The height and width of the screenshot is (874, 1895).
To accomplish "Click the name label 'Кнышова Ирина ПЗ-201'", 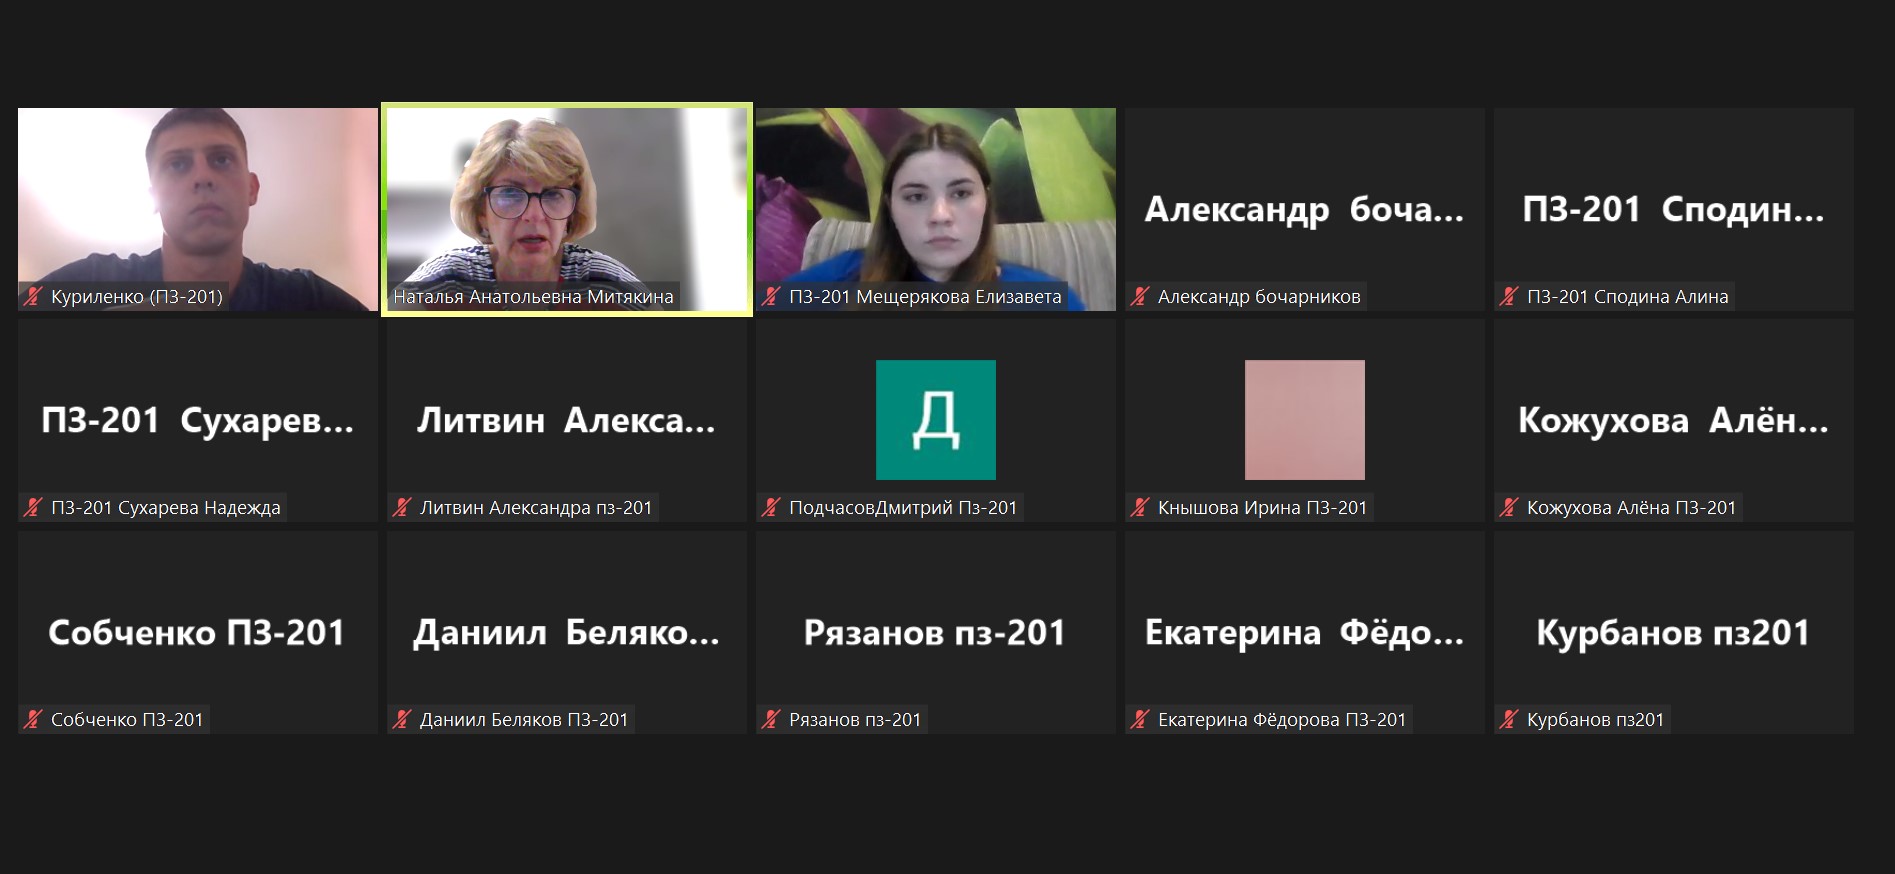I will 1262,507.
